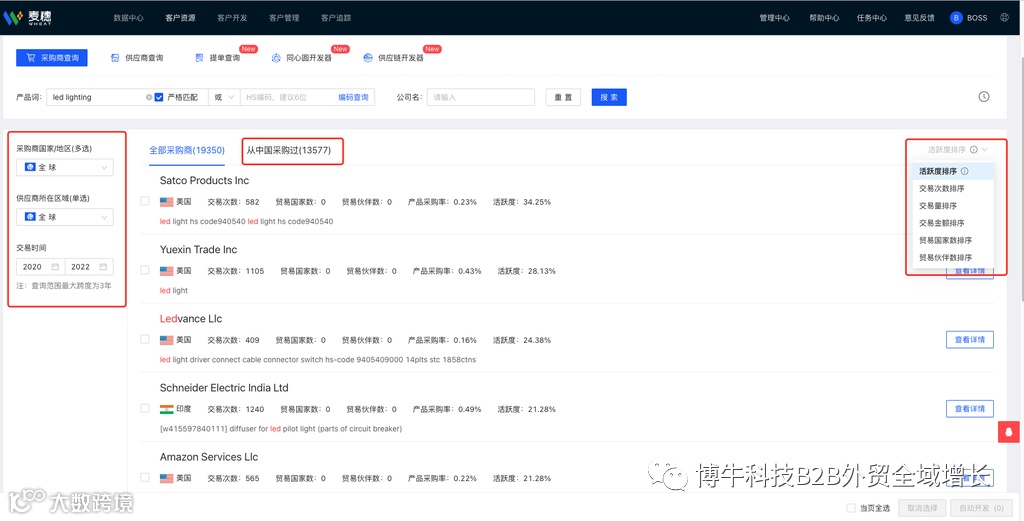1024x521 pixels.
Task: Expand 采购商国家/地区 country dropdown
Action: (65, 167)
